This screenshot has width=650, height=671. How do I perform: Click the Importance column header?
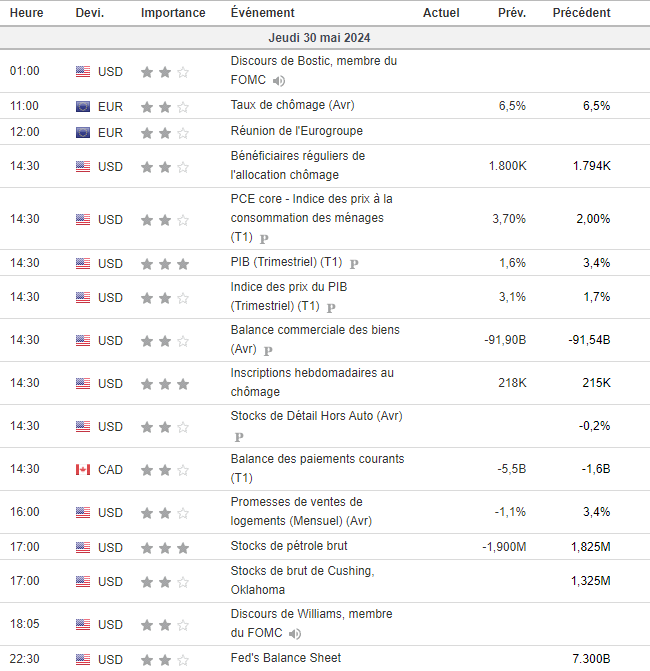[x=173, y=13]
